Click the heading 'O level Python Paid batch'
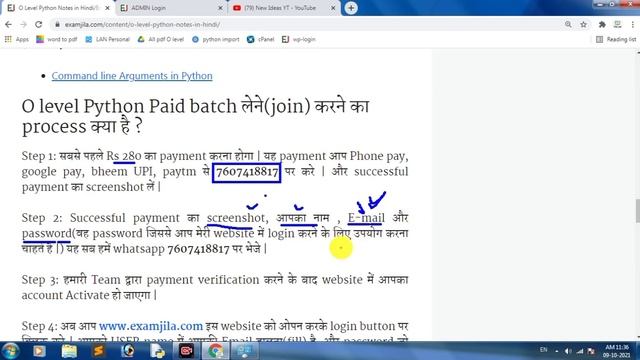This screenshot has height=360, width=640. (195, 116)
